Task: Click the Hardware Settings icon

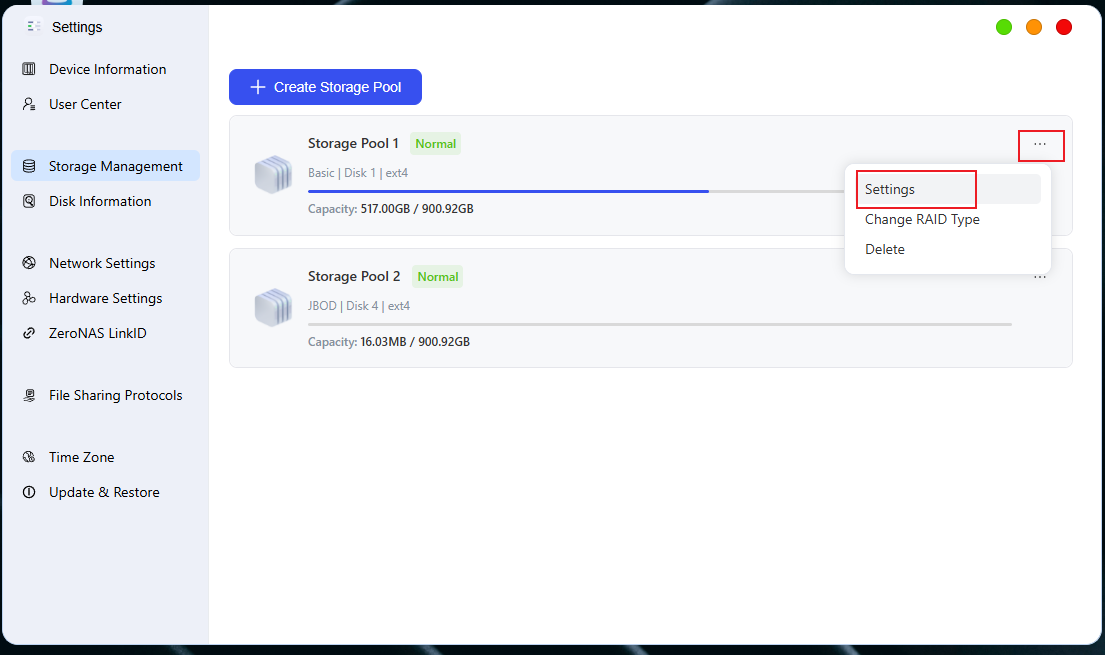Action: tap(29, 298)
